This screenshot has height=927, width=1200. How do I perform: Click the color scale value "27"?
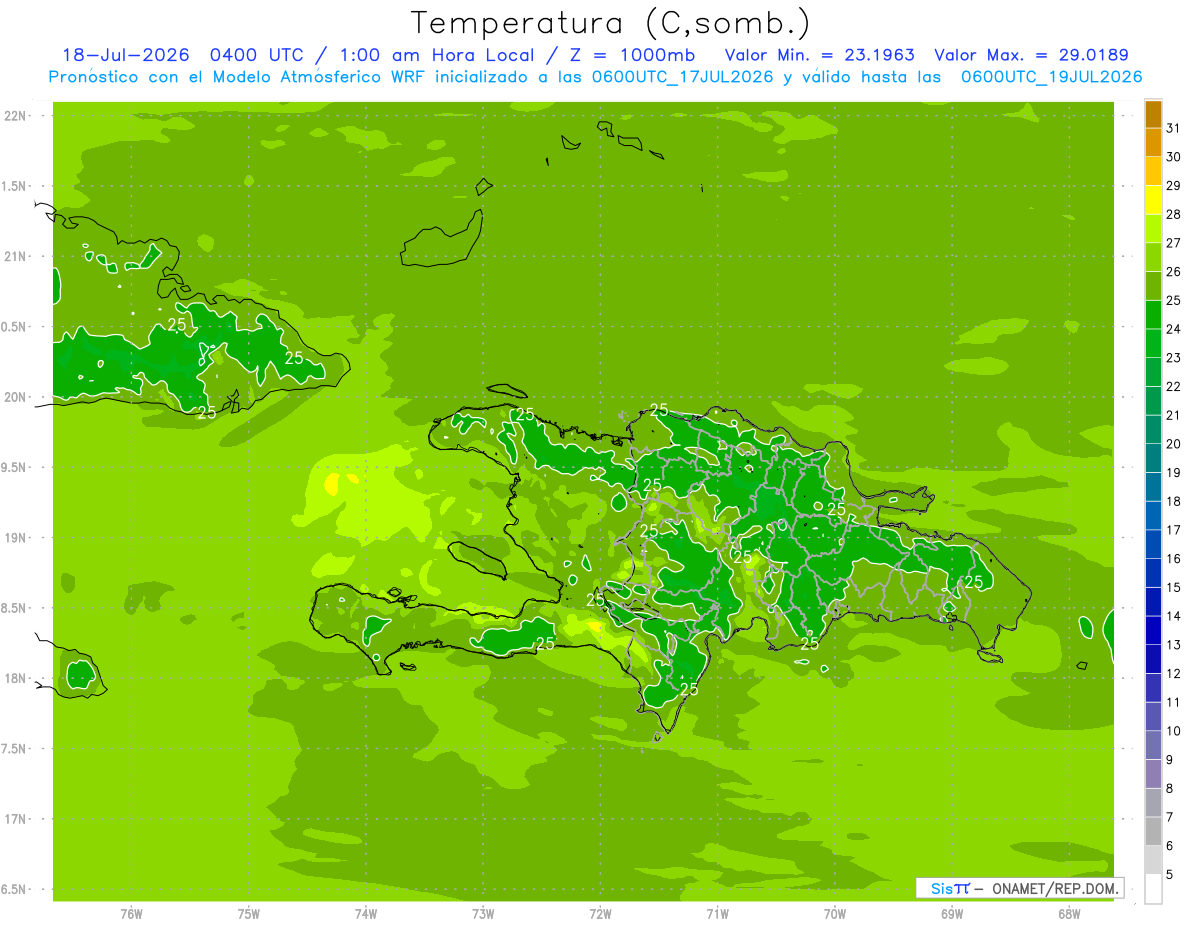1174,243
